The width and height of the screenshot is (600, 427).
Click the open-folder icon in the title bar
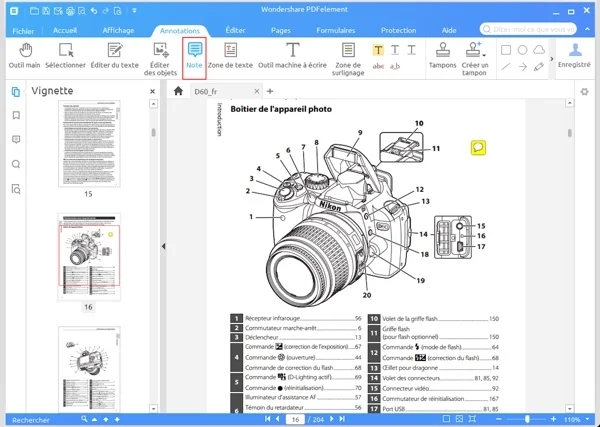pyautogui.click(x=34, y=11)
